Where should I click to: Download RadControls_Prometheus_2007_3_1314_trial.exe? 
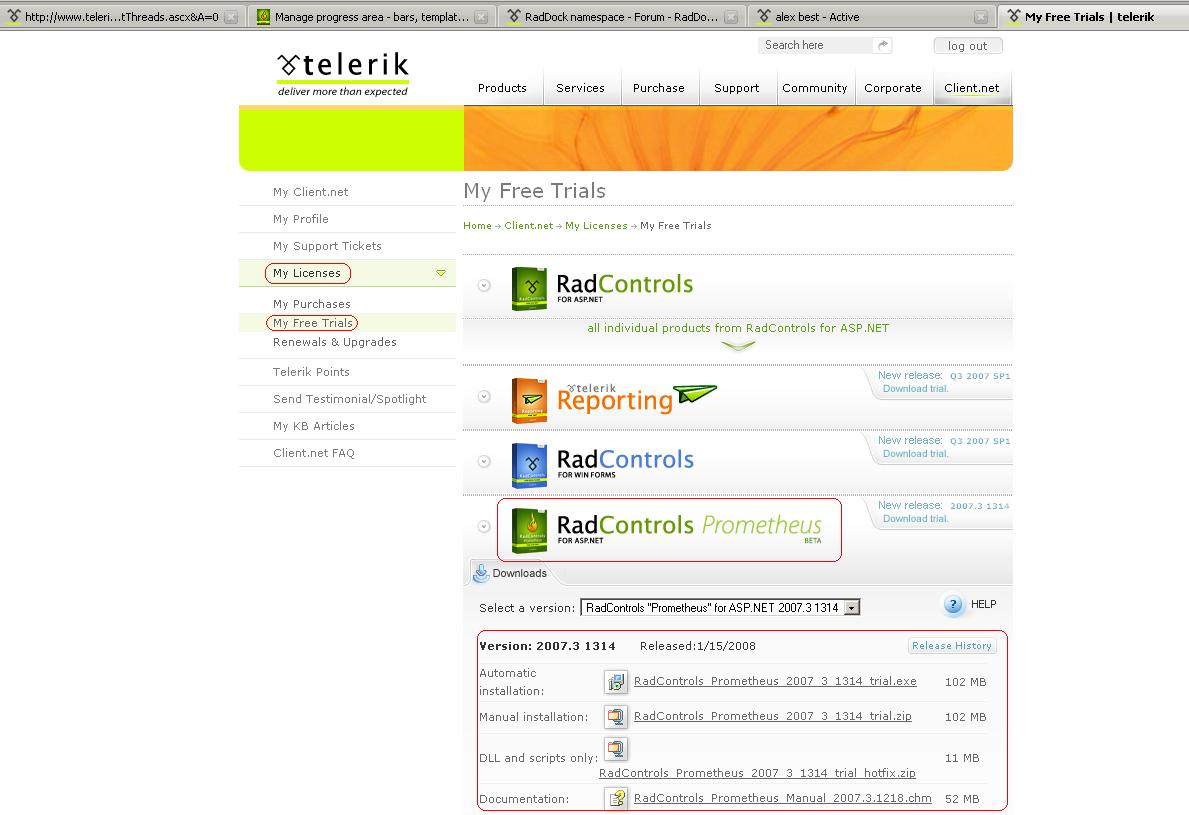tap(775, 682)
